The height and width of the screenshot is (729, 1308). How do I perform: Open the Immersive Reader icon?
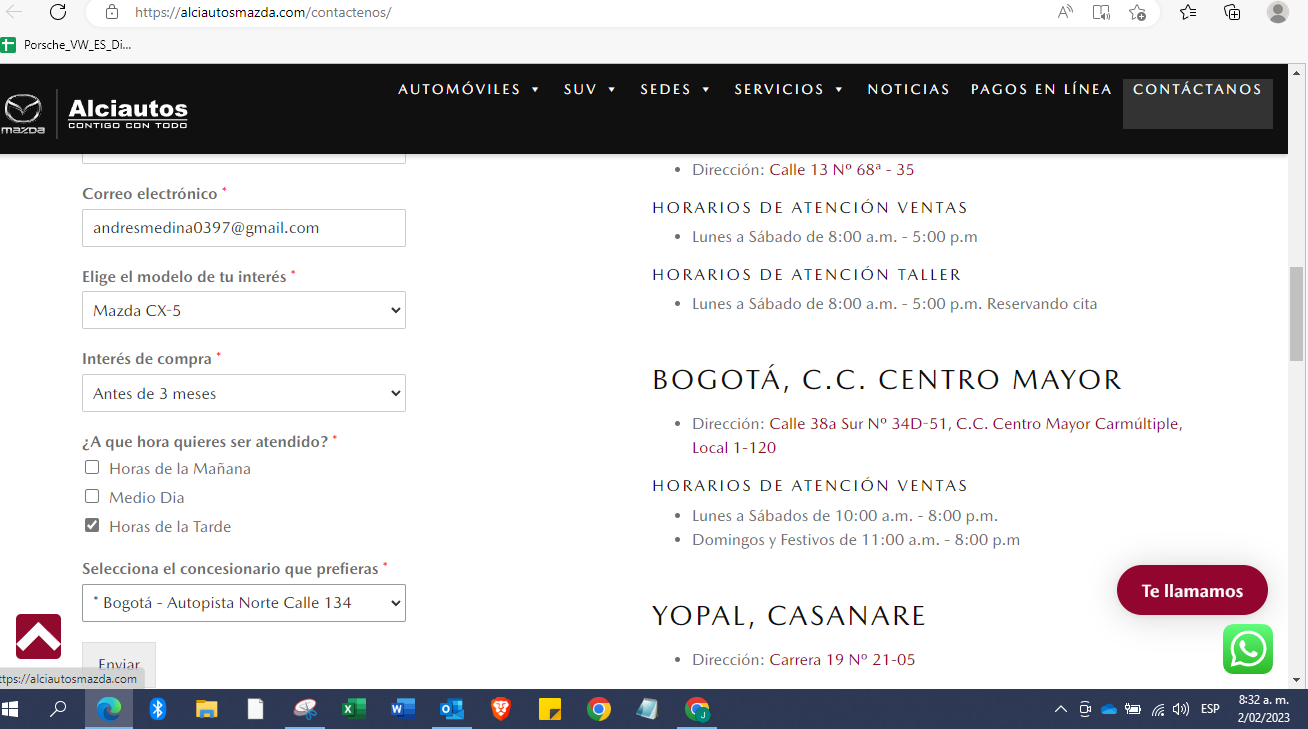[x=1101, y=12]
